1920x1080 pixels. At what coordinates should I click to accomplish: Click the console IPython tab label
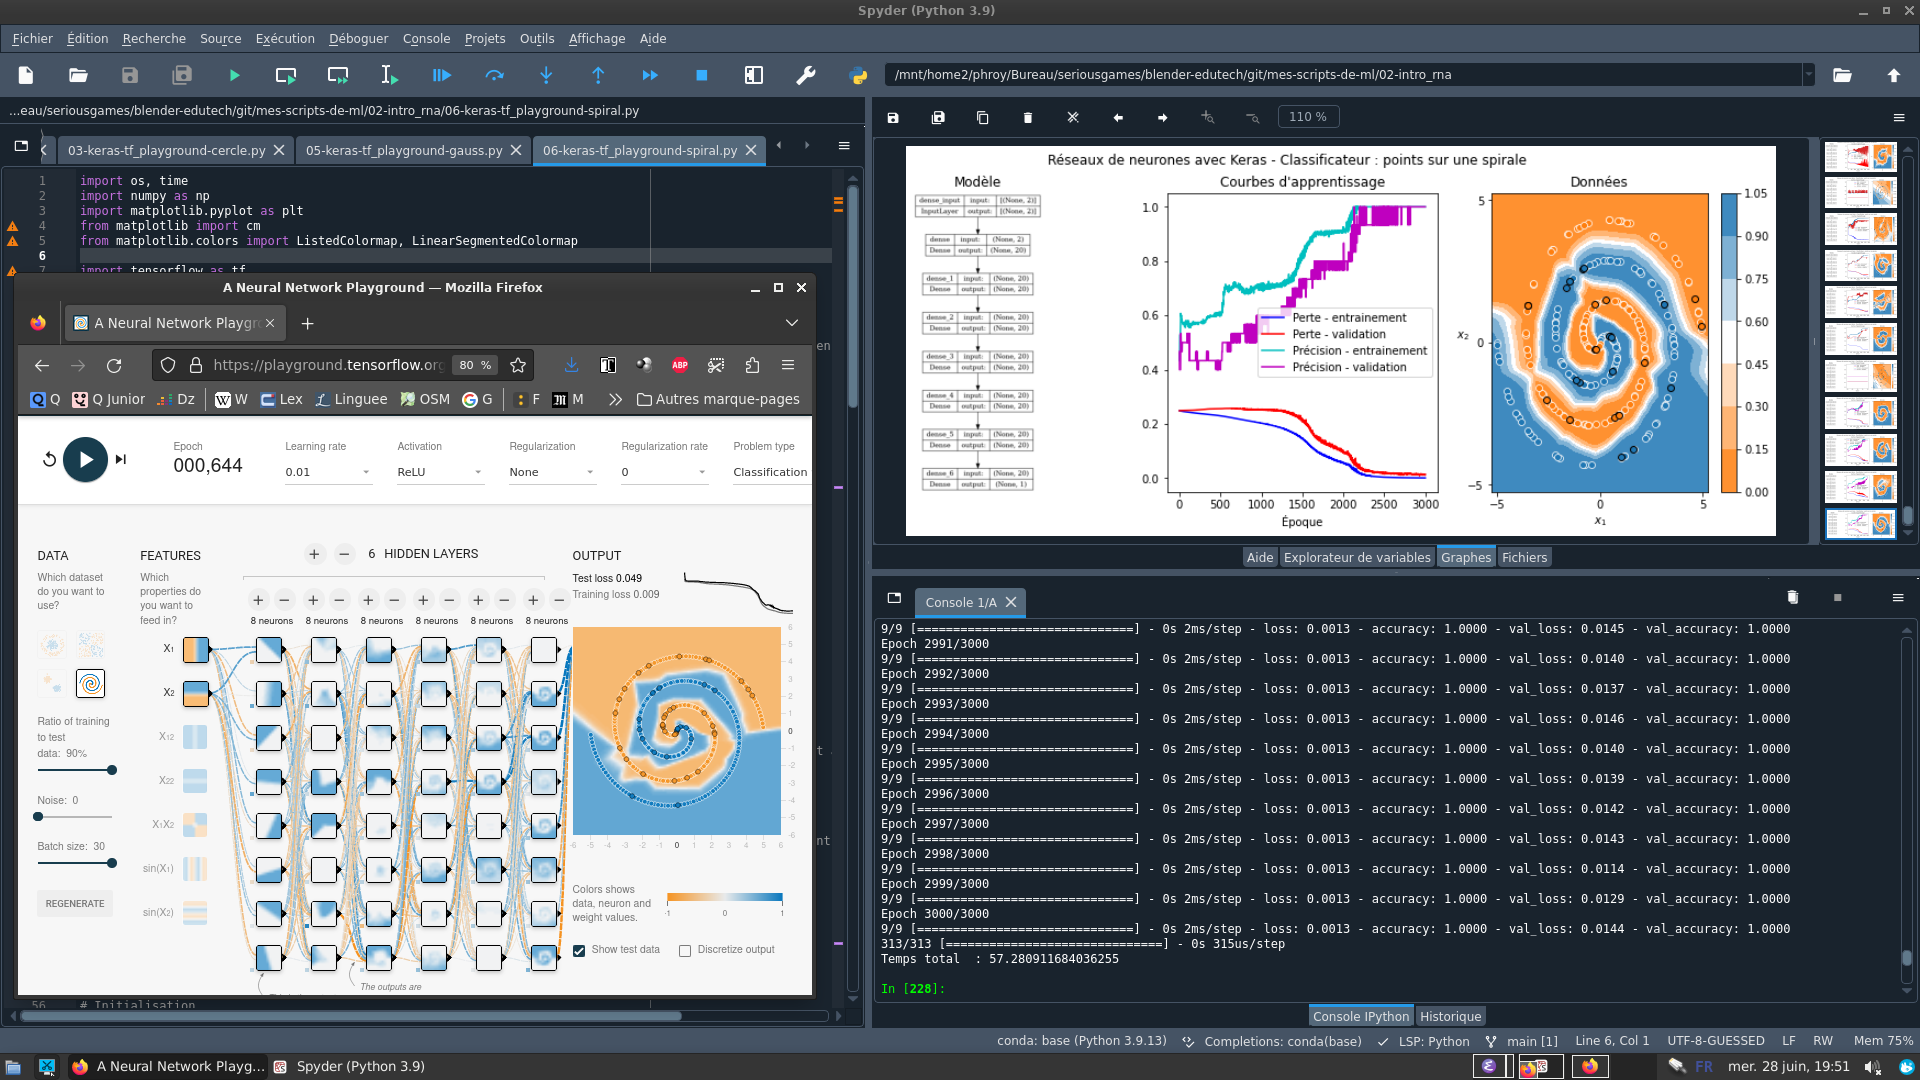[x=1360, y=1015]
